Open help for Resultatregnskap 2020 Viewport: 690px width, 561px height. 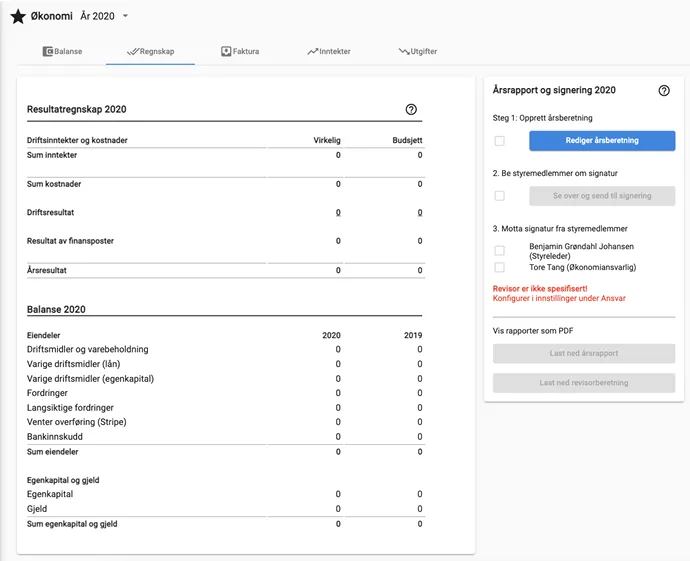click(x=411, y=110)
